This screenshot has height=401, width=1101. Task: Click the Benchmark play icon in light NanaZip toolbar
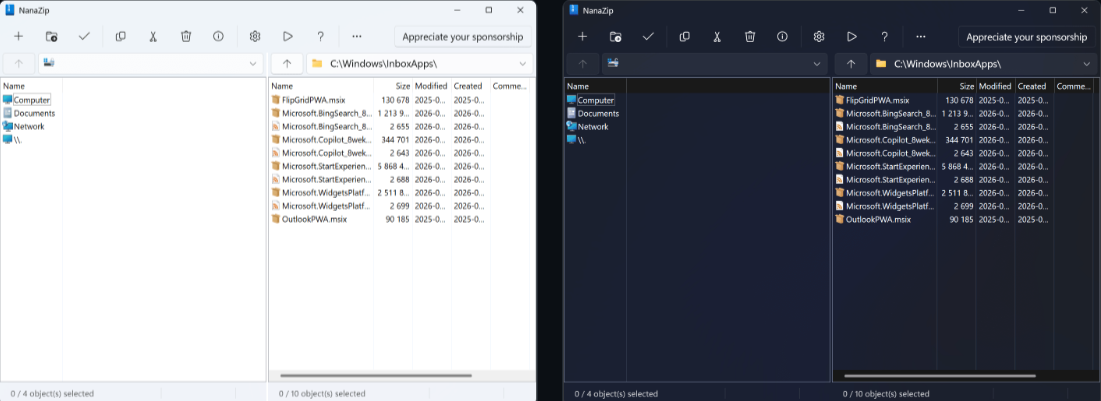pos(288,37)
